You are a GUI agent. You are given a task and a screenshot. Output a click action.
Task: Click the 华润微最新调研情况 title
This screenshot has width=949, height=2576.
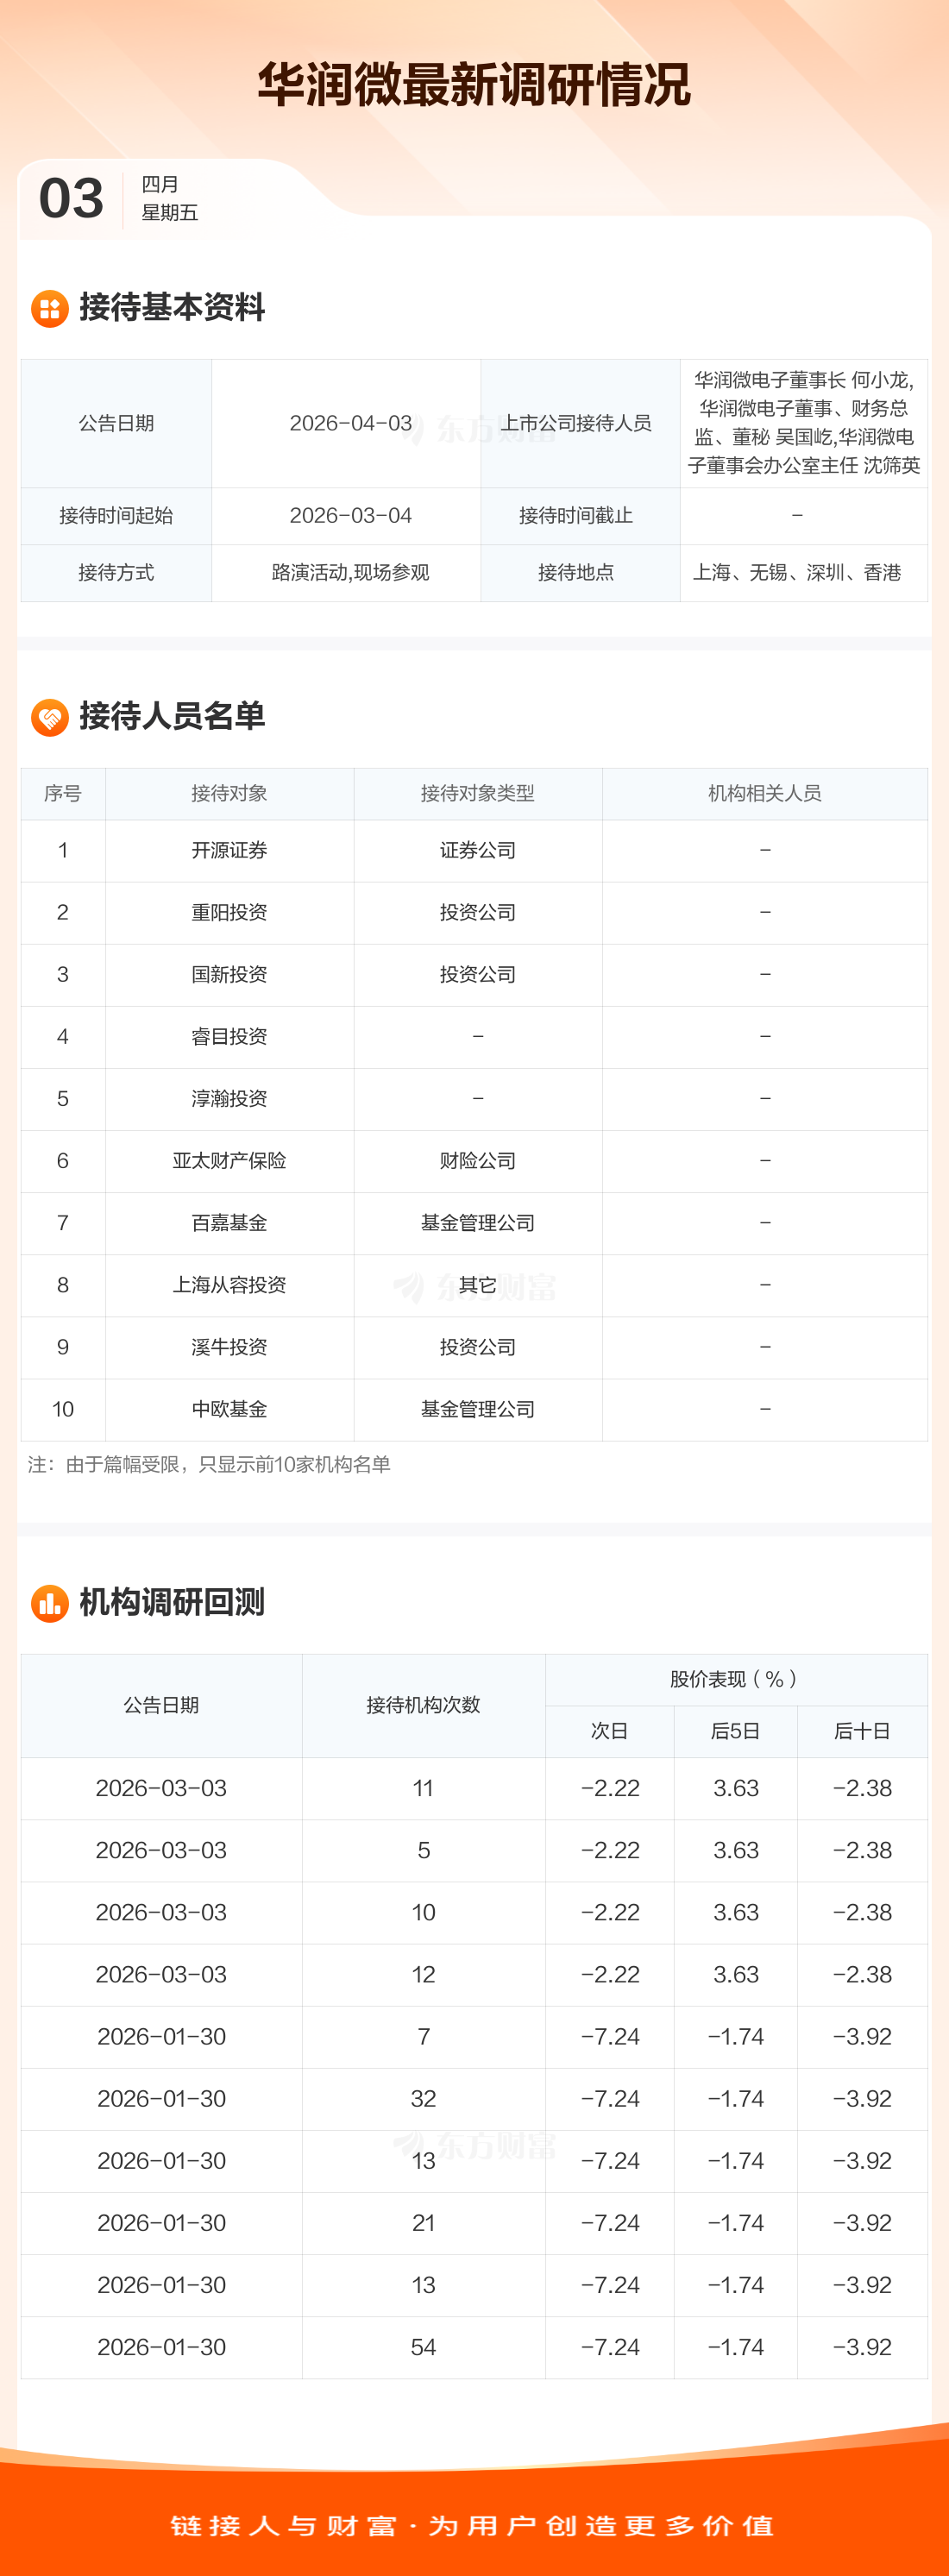474,85
